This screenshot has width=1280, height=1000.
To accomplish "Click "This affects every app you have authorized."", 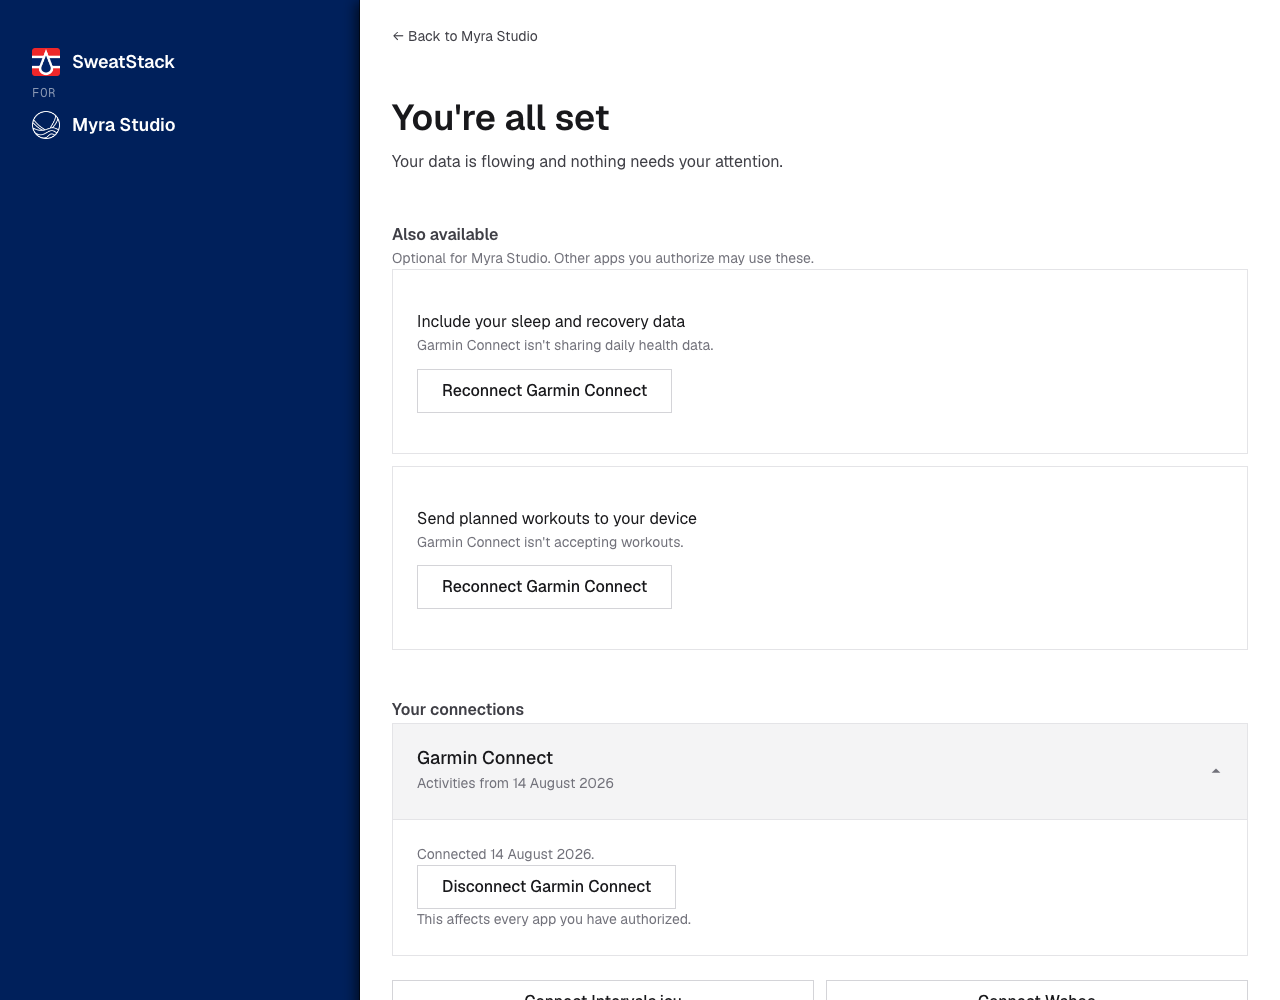I will (554, 919).
